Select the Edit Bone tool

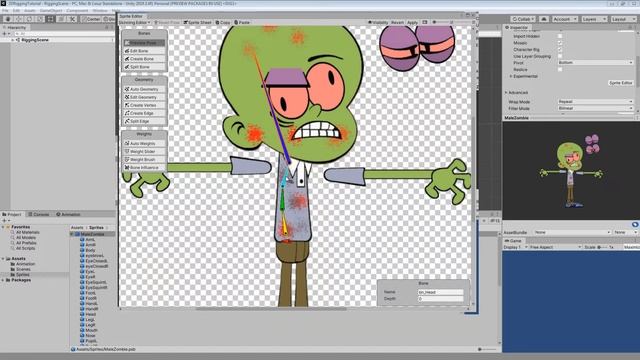click(x=144, y=51)
